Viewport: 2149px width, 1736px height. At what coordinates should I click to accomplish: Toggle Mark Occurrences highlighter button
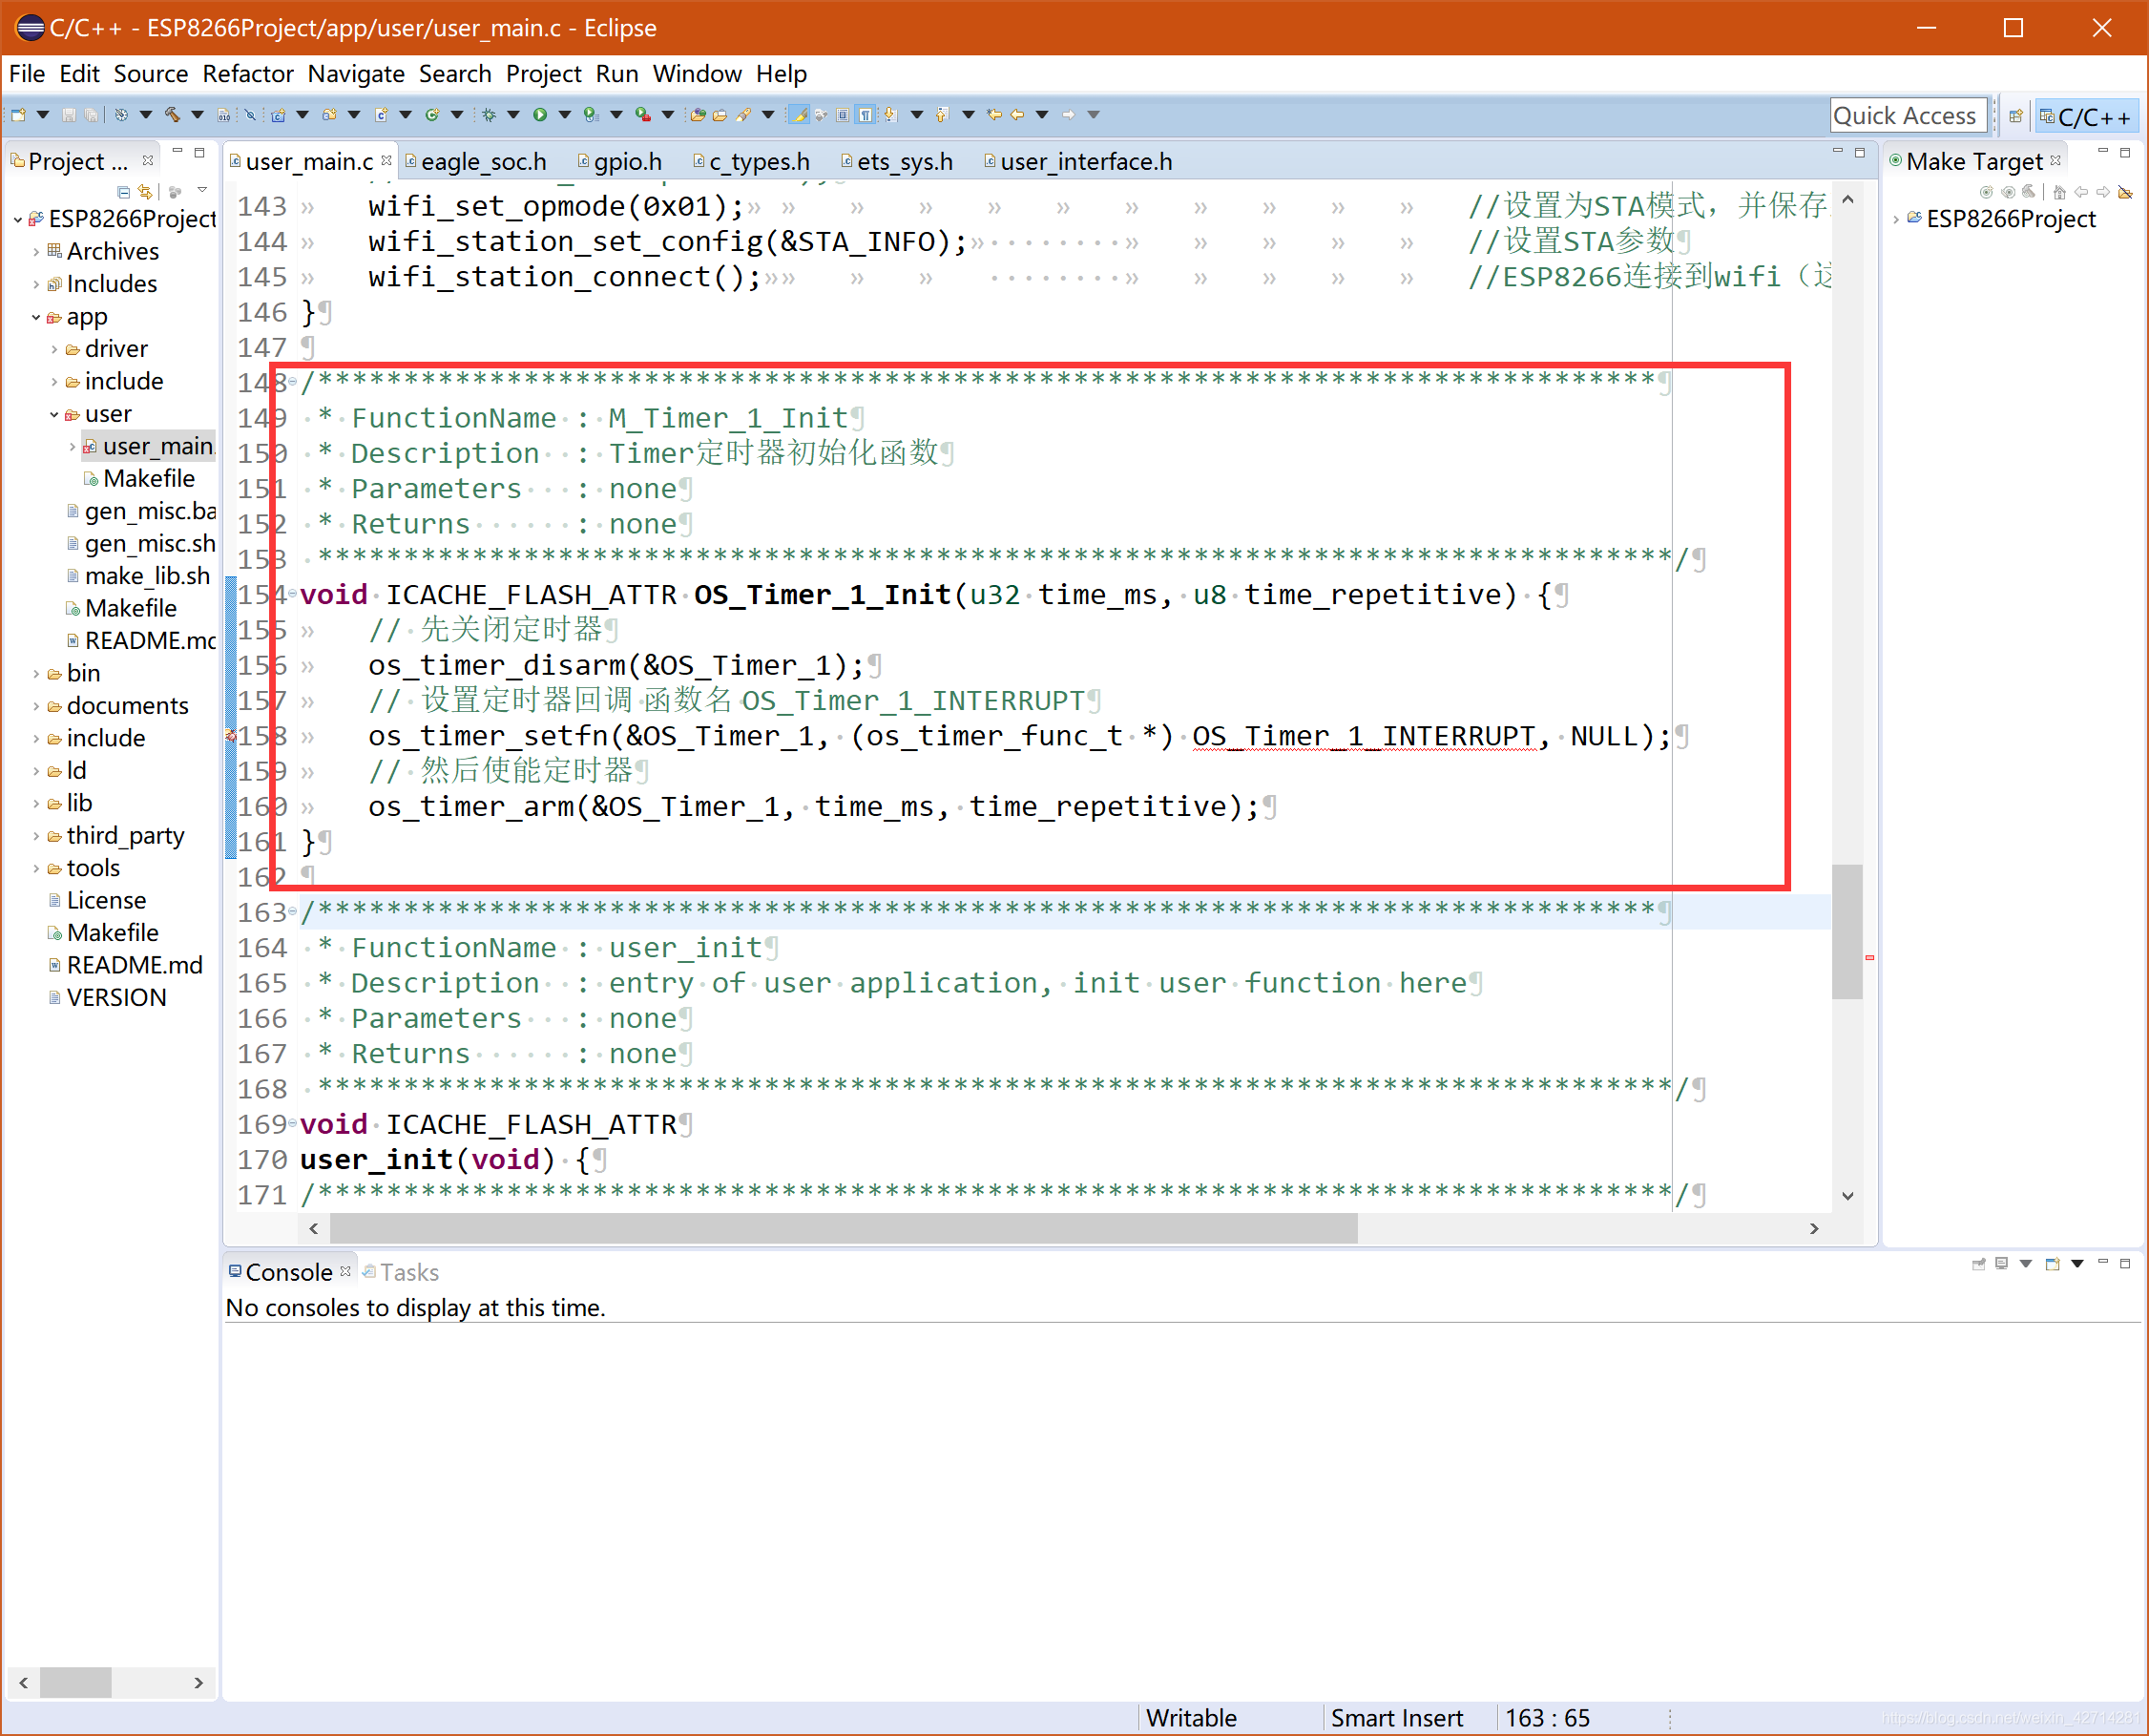click(x=798, y=115)
